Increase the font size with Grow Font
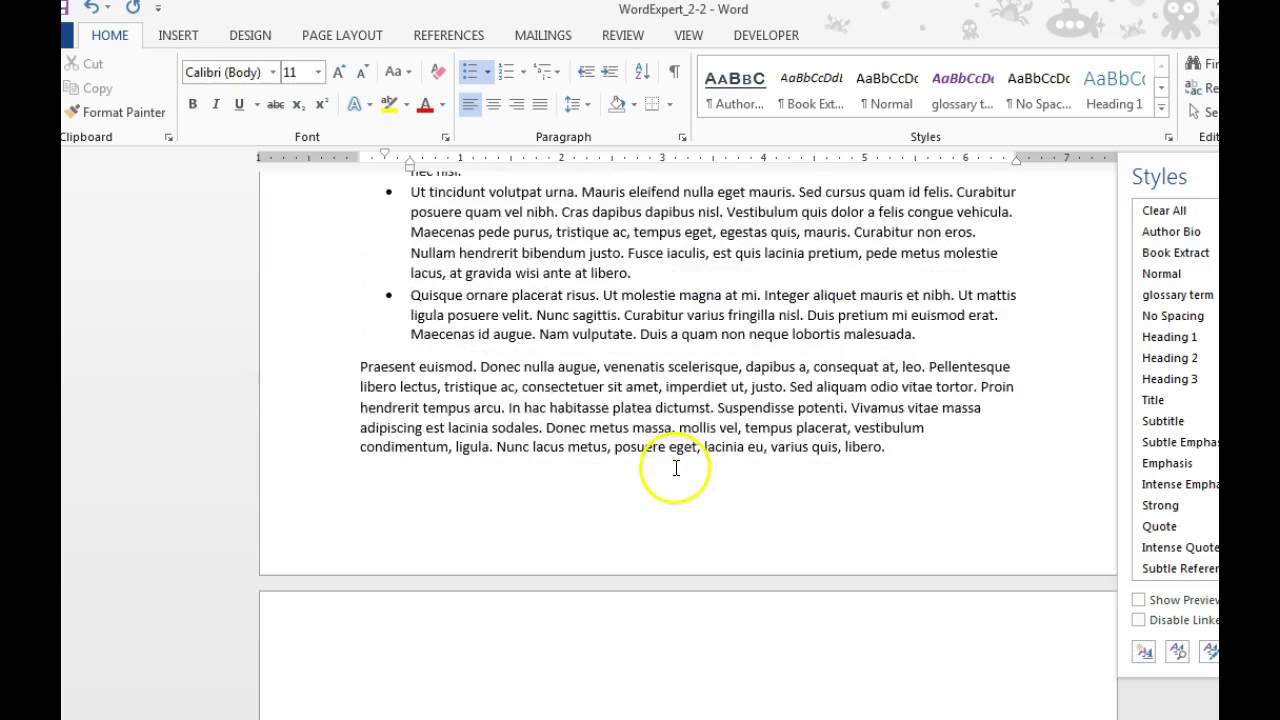The image size is (1280, 720). 339,72
